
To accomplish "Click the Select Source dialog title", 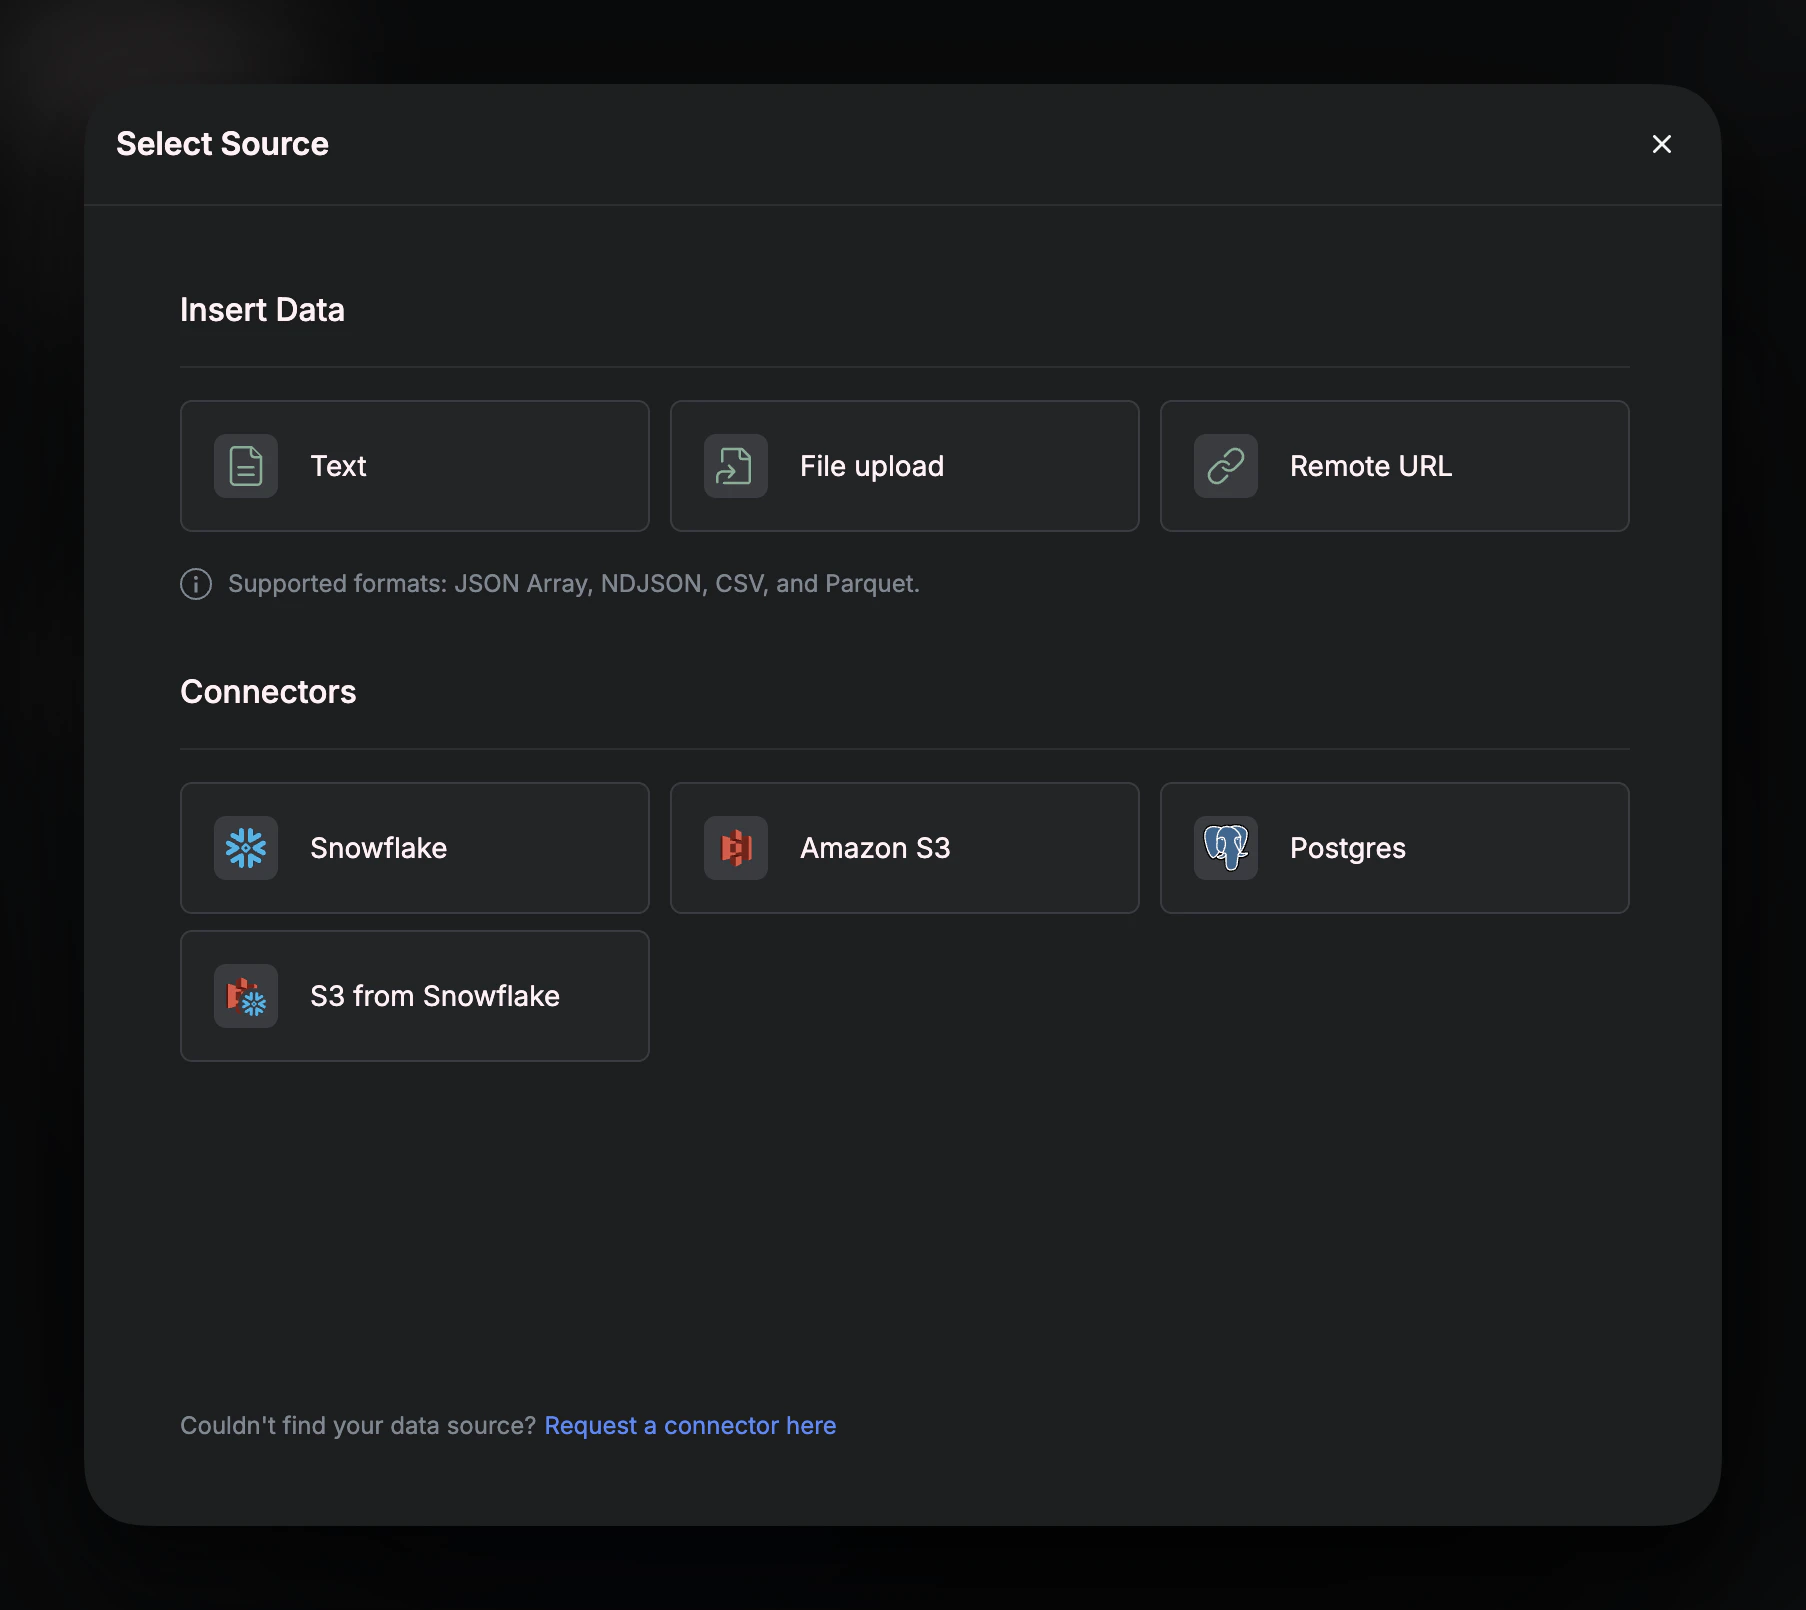I will [x=223, y=144].
